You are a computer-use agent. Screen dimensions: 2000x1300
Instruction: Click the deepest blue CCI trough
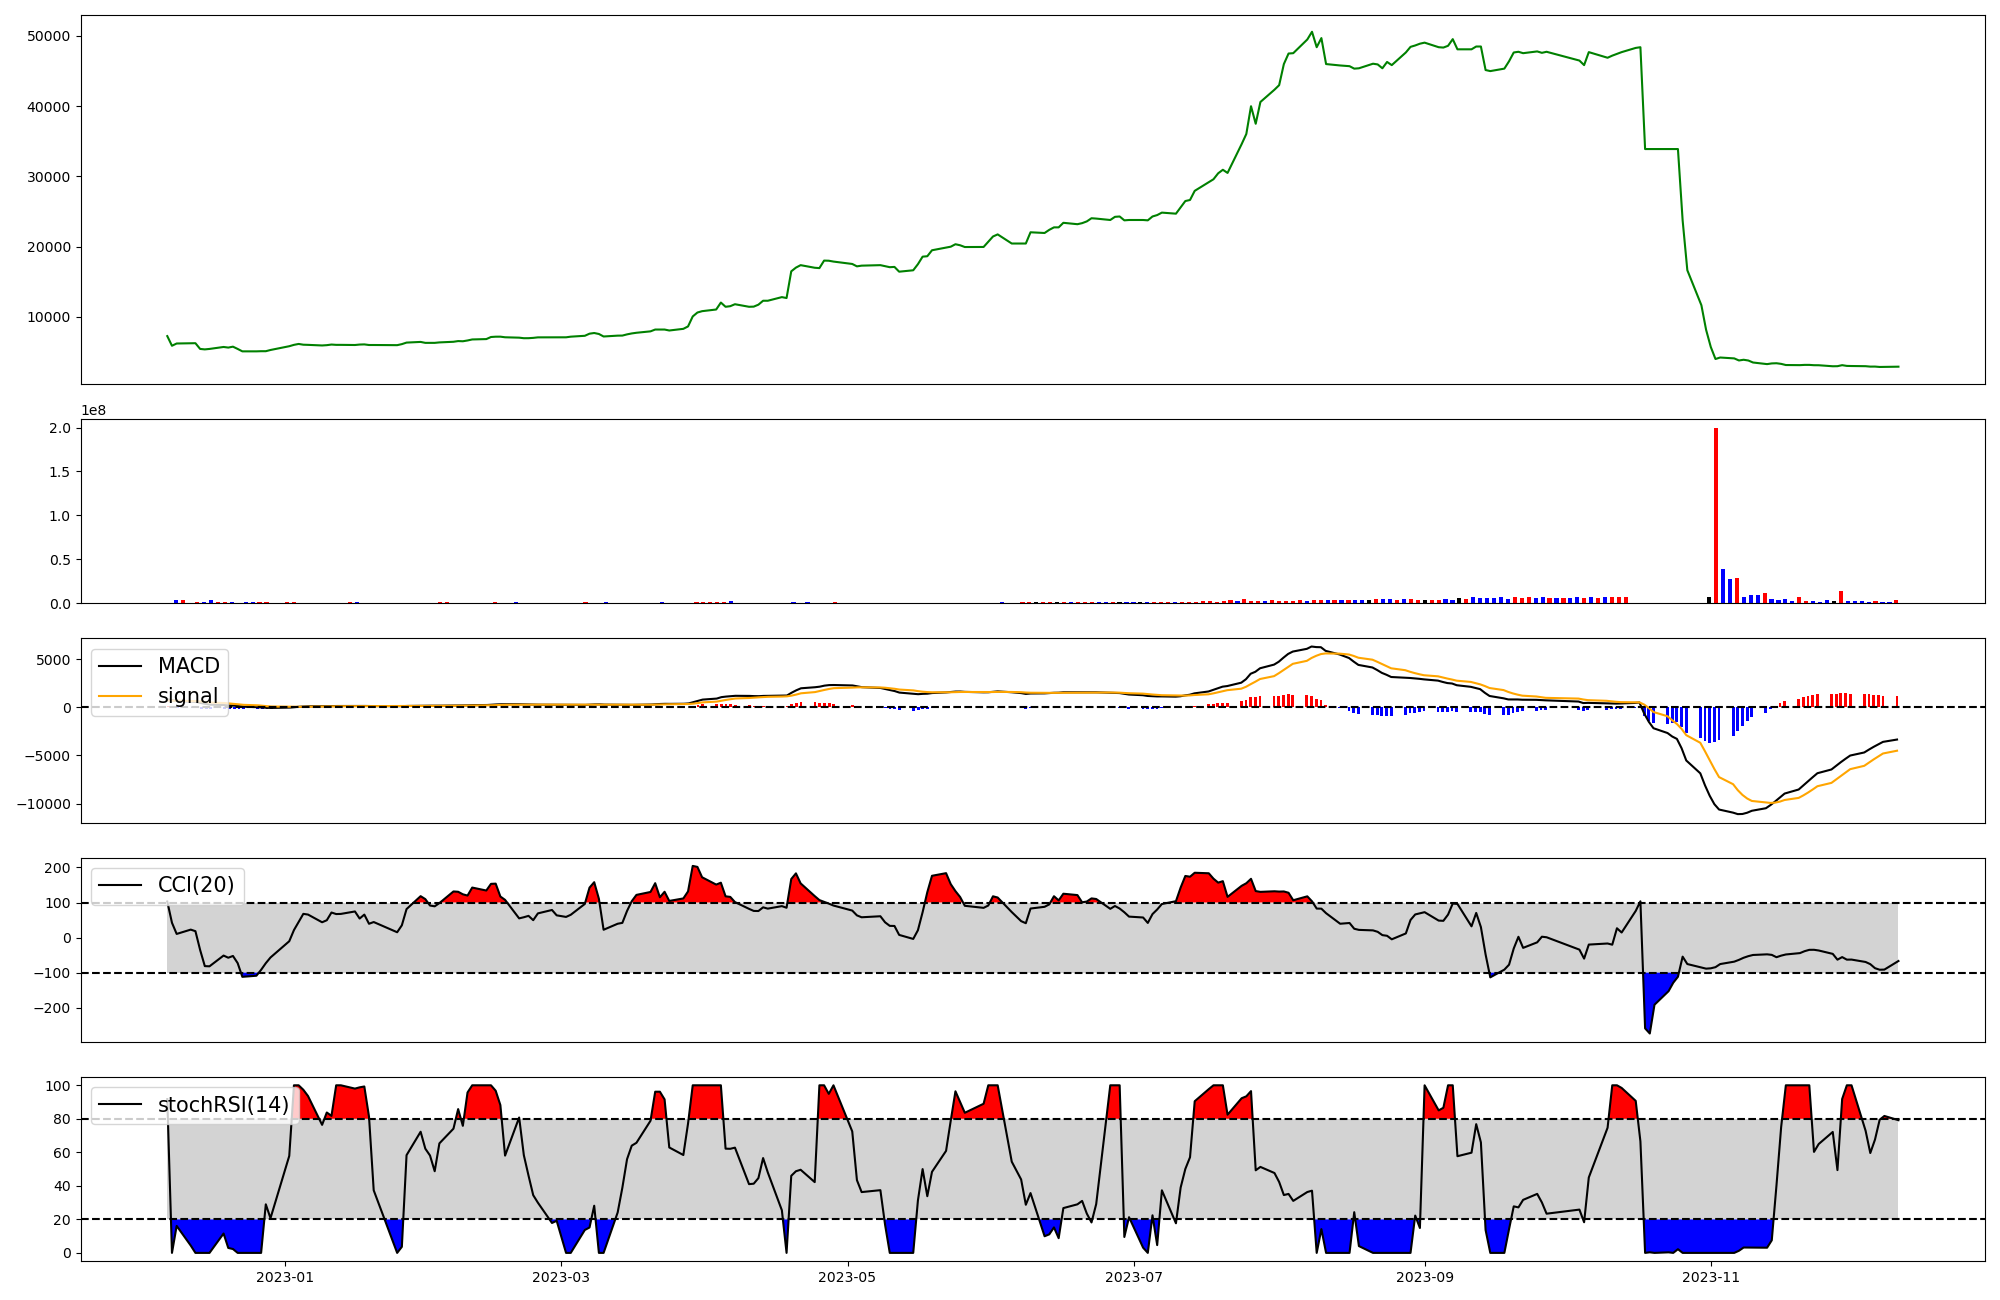pyautogui.click(x=1649, y=1012)
